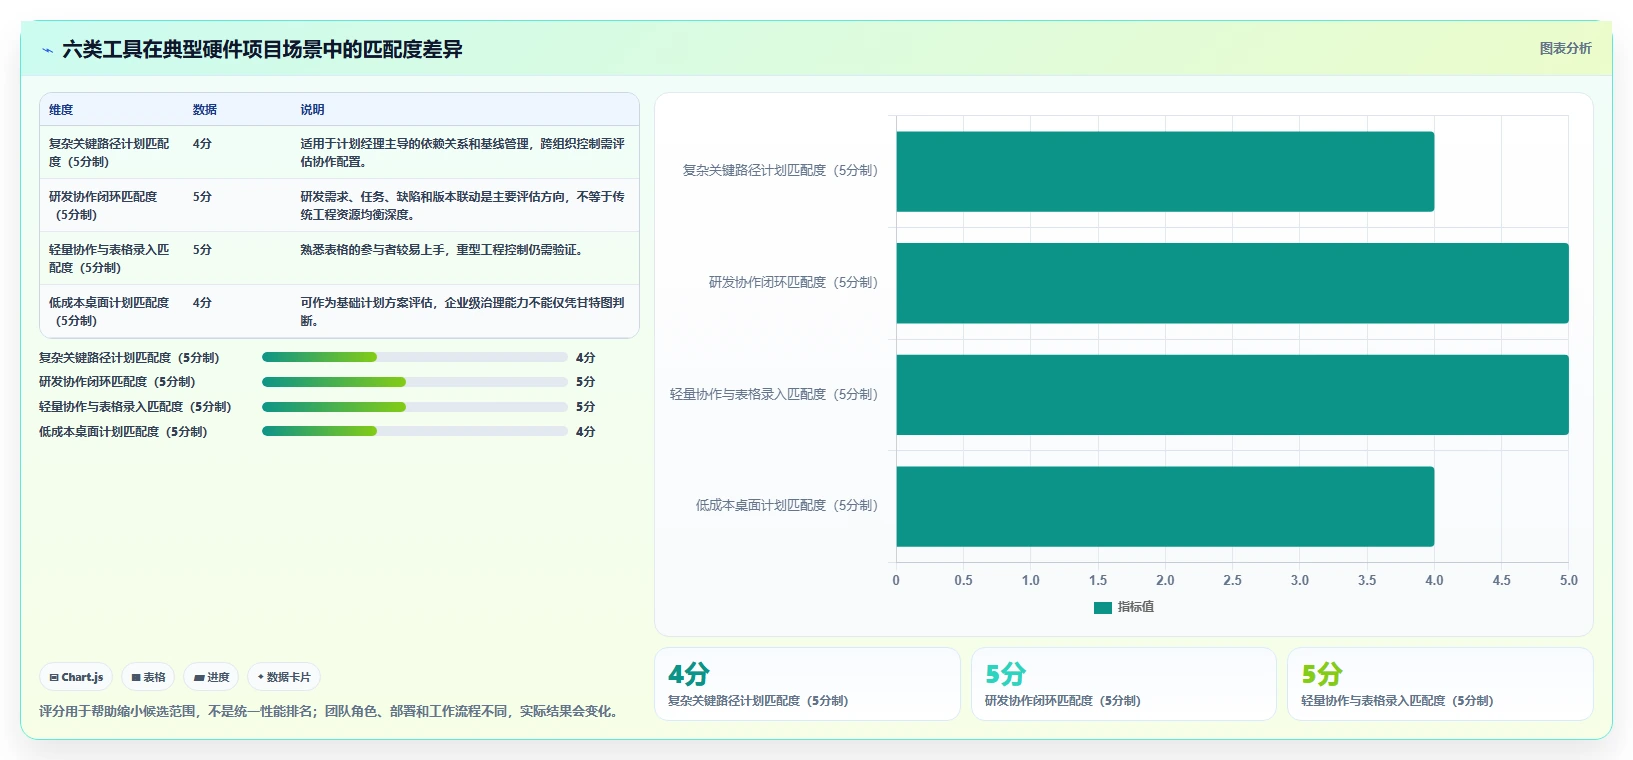
Task: Click the card title 六类工具在典型硬件项目场景中的匹配度差异
Action: point(262,50)
